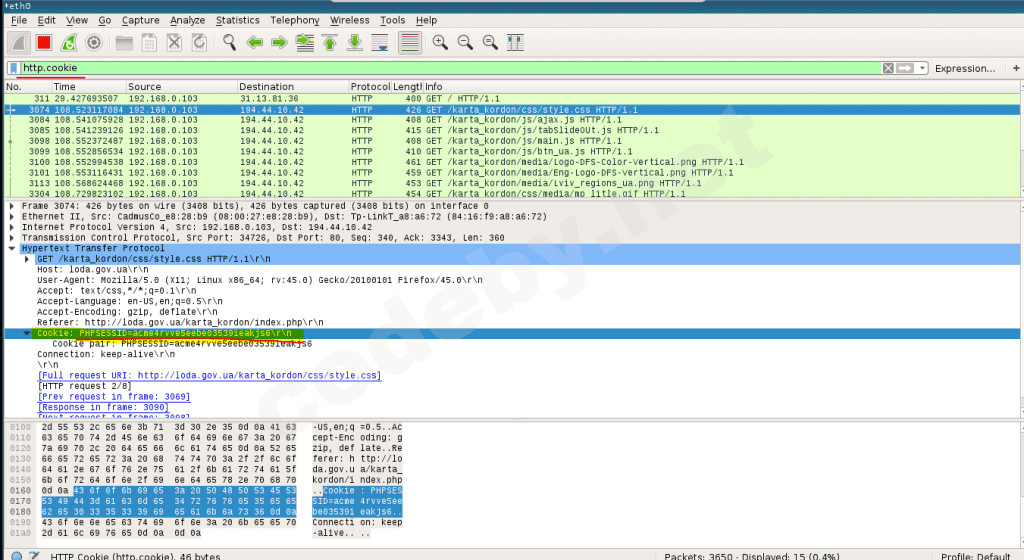Restart the current capture with the green fin icon

[69, 42]
